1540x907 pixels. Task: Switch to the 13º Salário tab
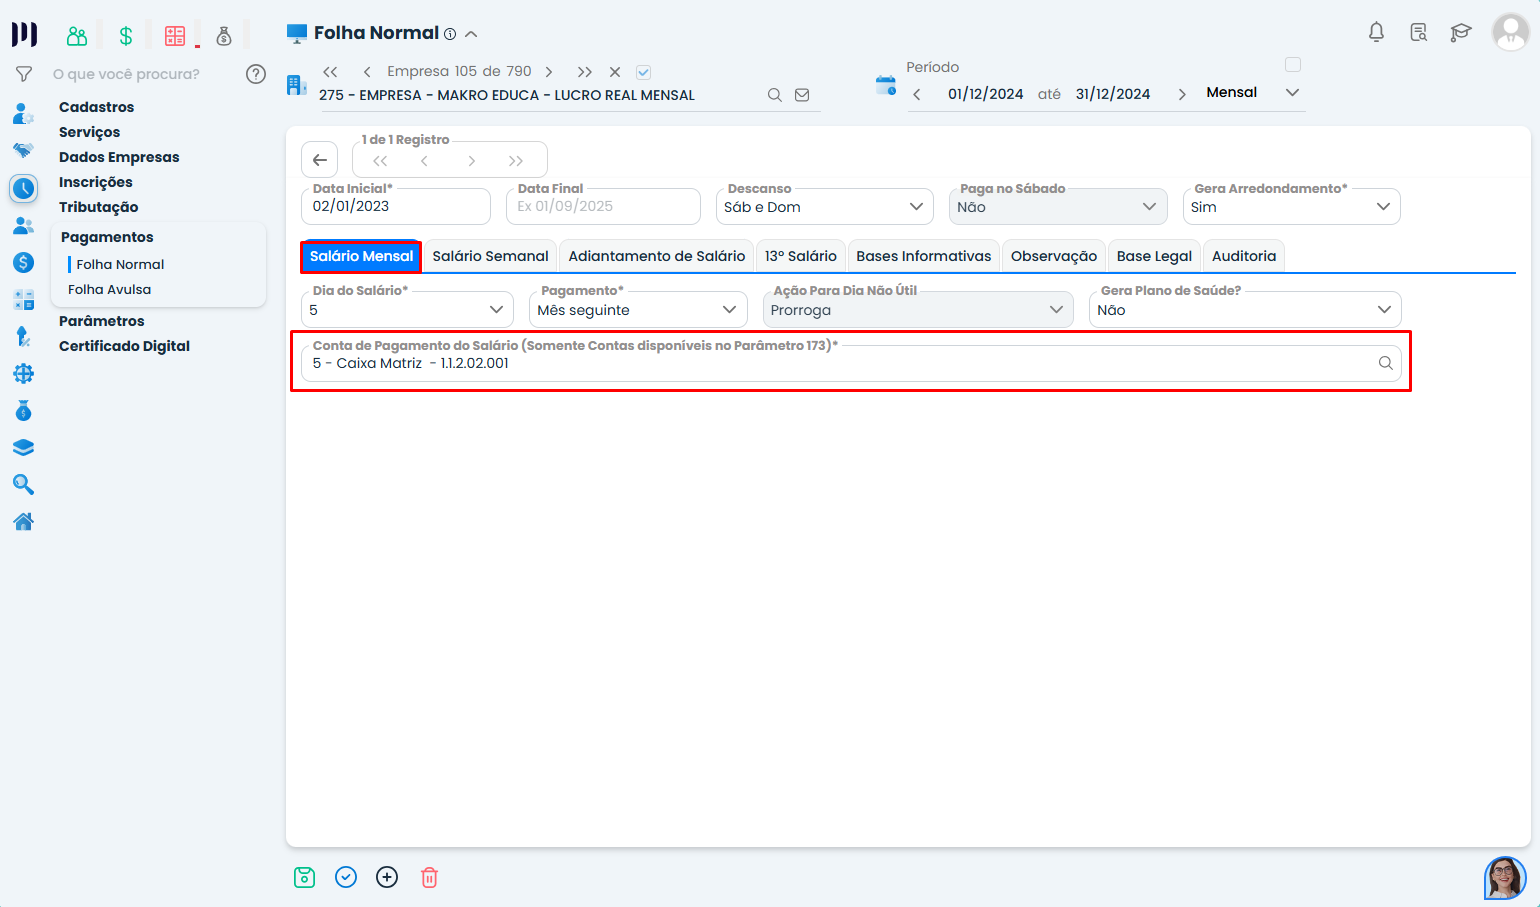tap(800, 256)
